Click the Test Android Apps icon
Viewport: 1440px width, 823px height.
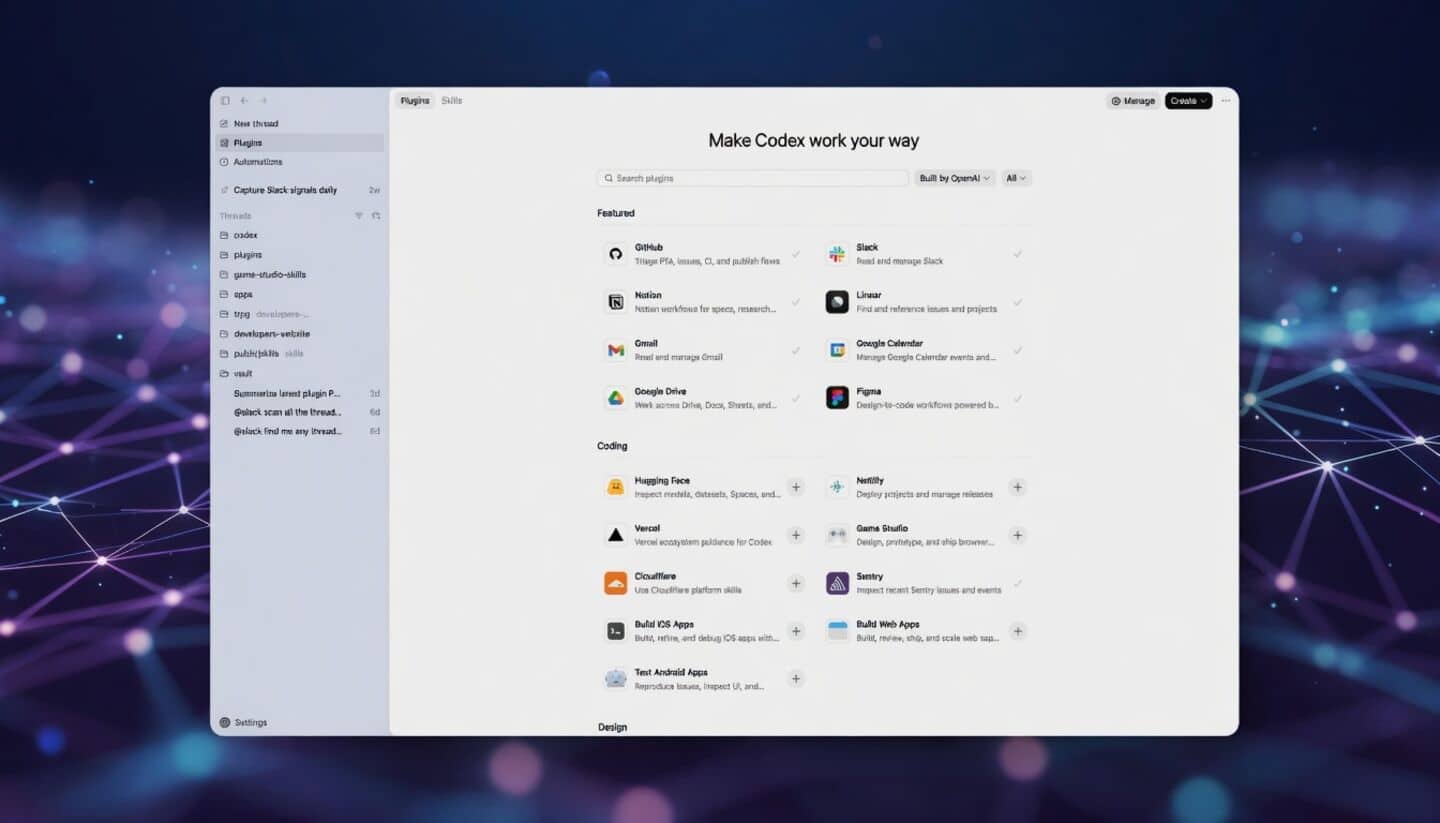616,679
